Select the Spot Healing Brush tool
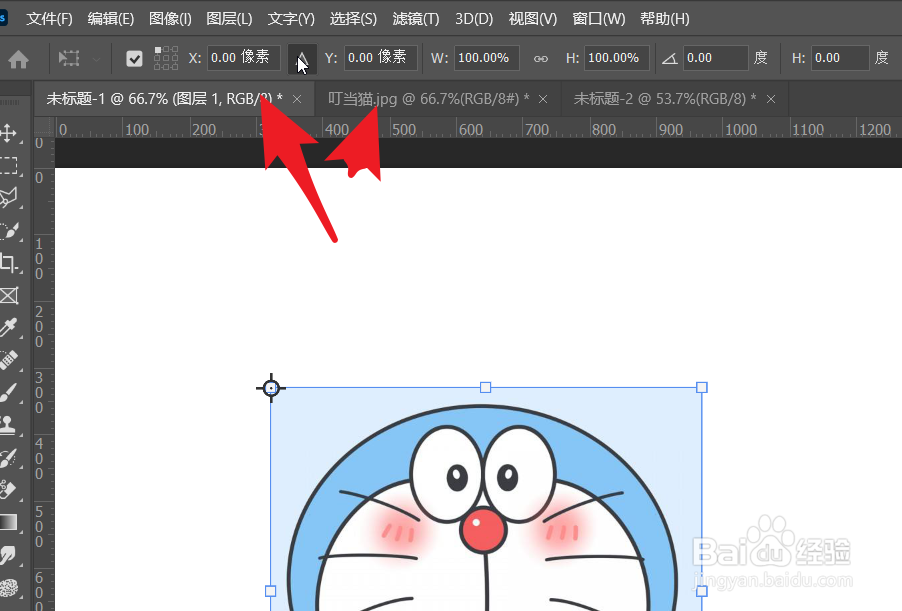Screen dimensions: 902x611 (x=10, y=360)
